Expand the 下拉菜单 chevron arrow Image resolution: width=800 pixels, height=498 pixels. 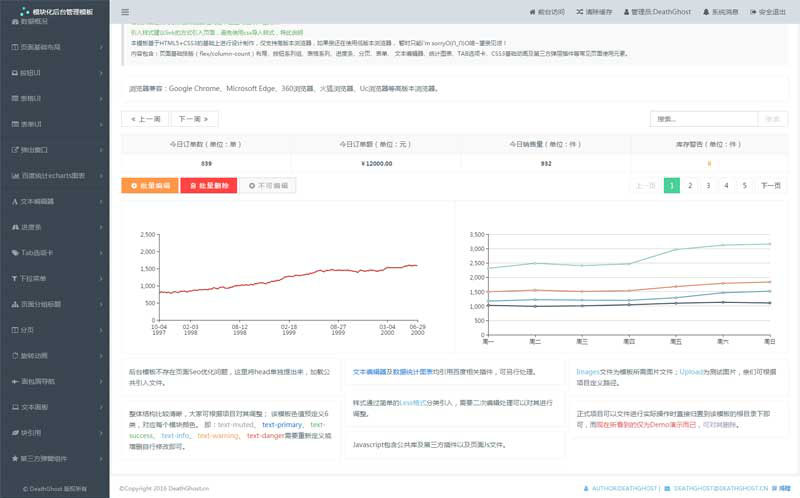click(101, 279)
